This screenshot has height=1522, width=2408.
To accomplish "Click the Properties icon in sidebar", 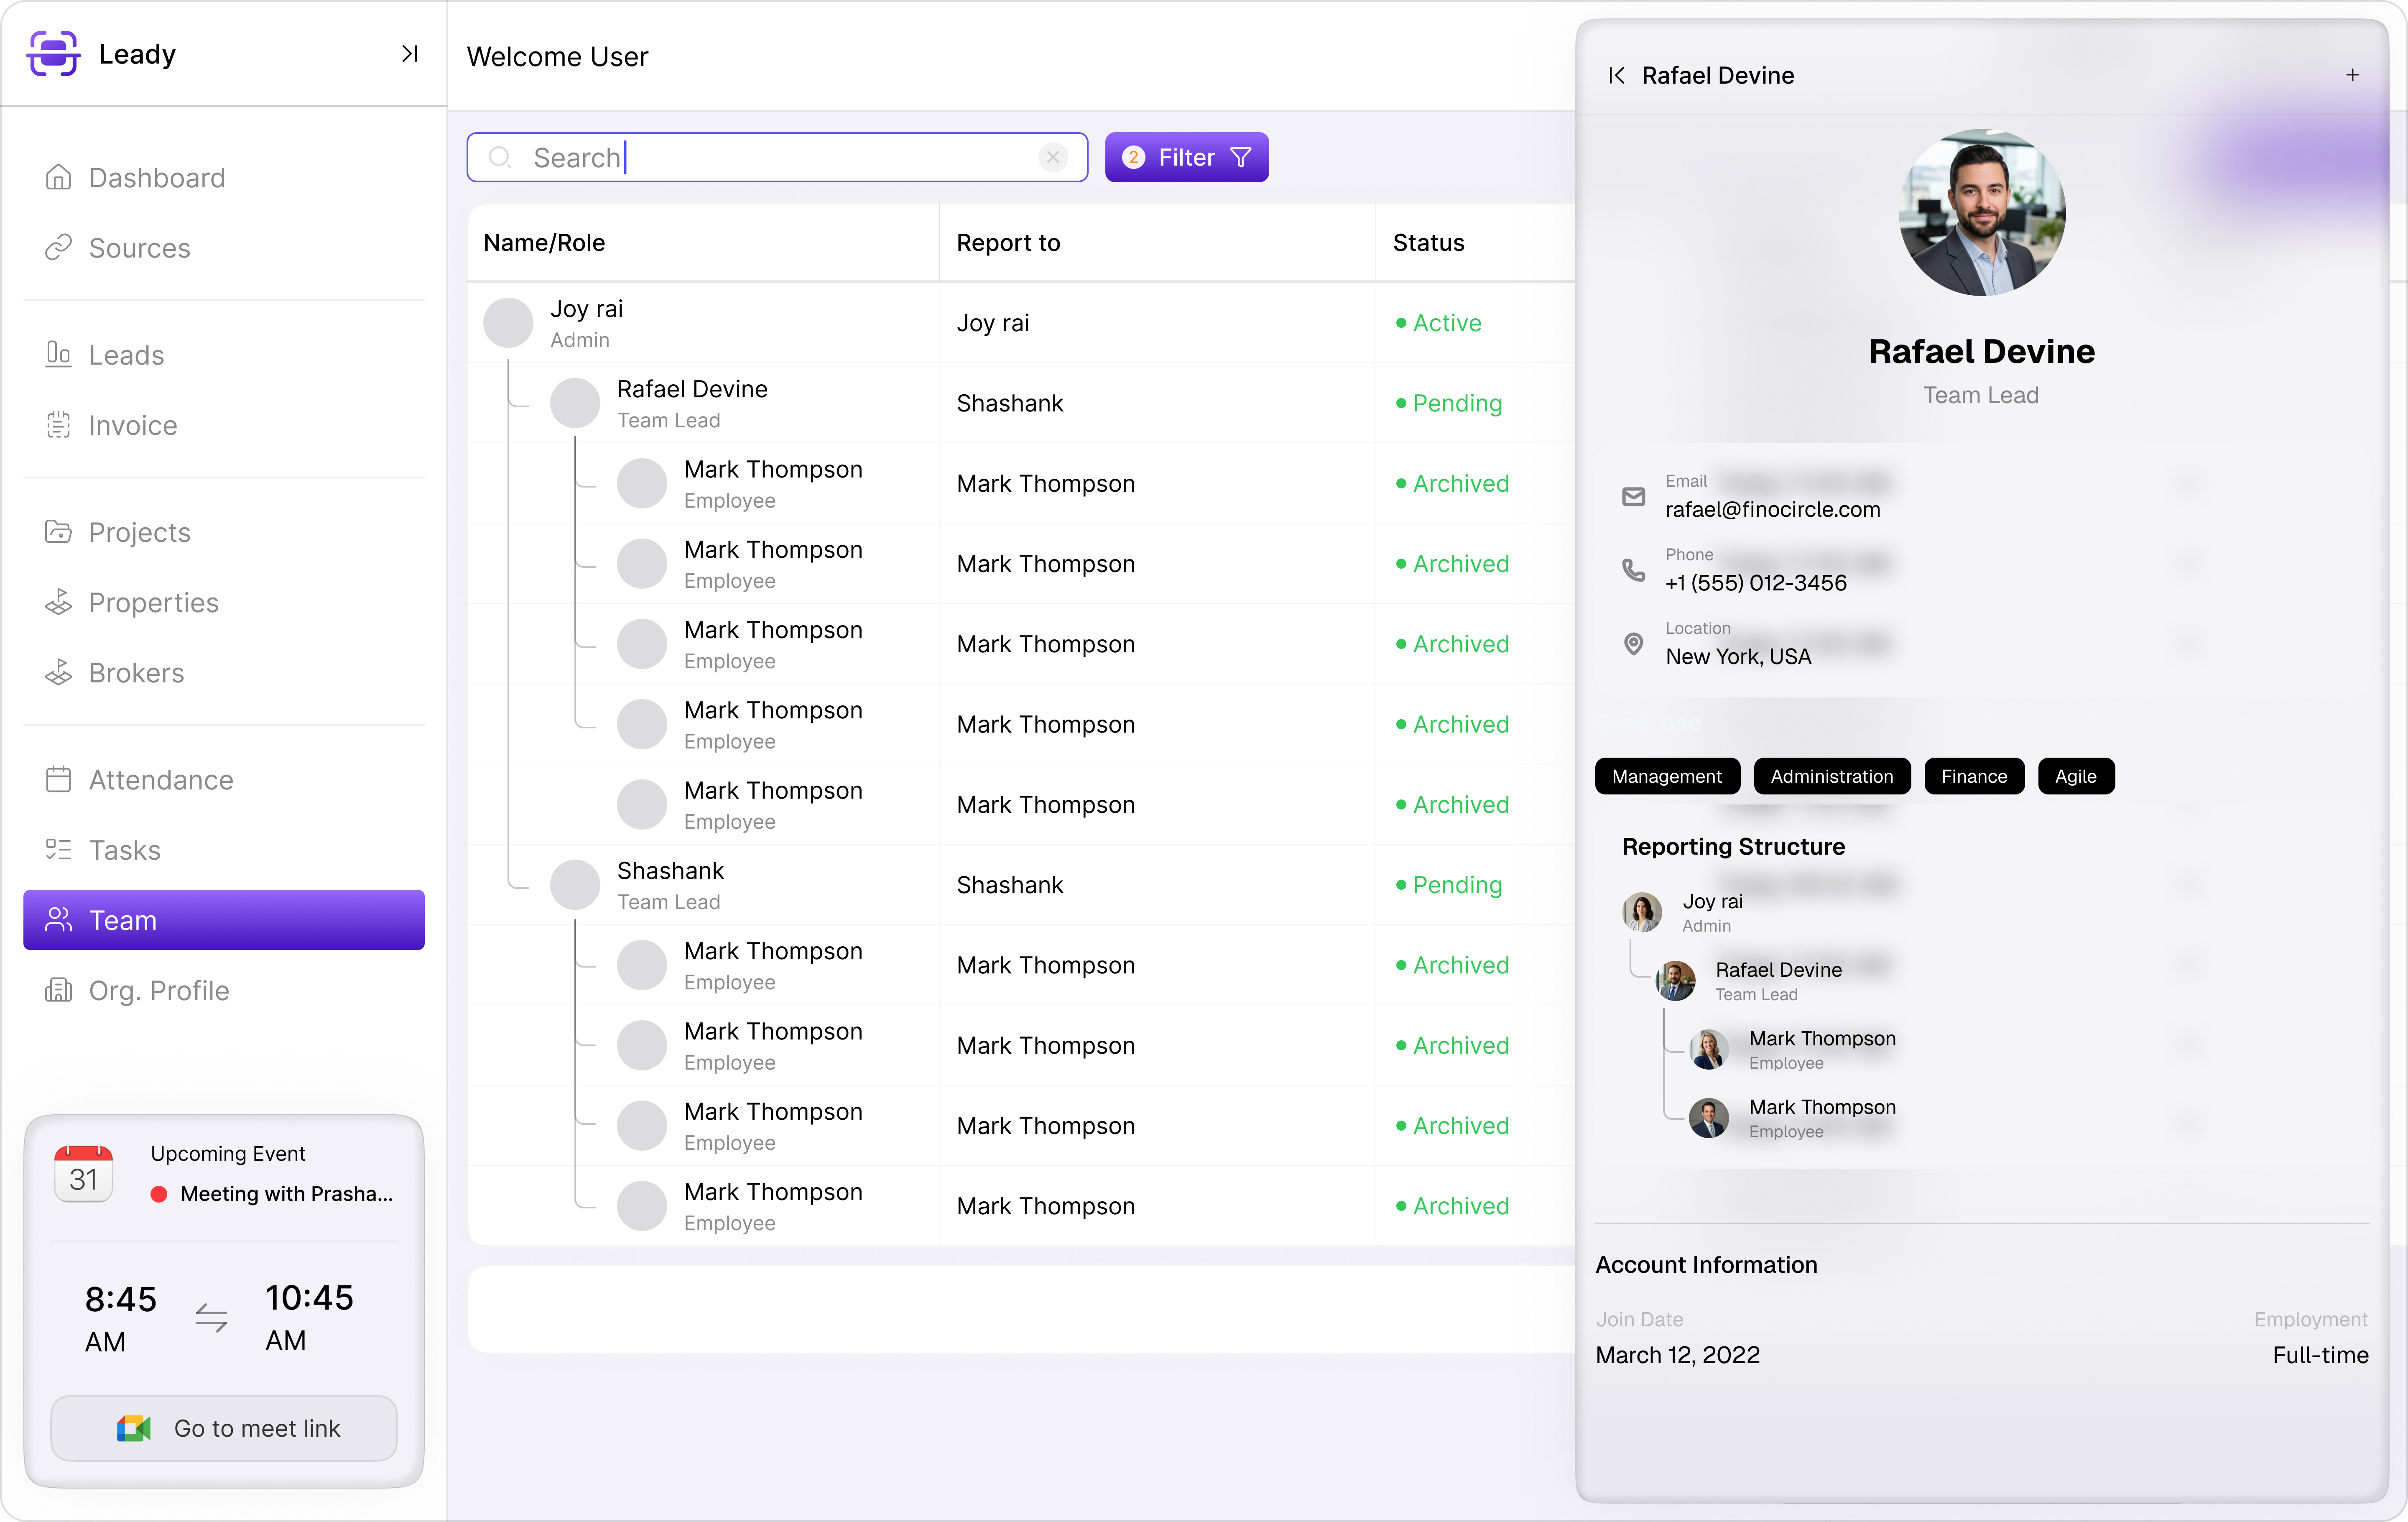I will [x=59, y=602].
